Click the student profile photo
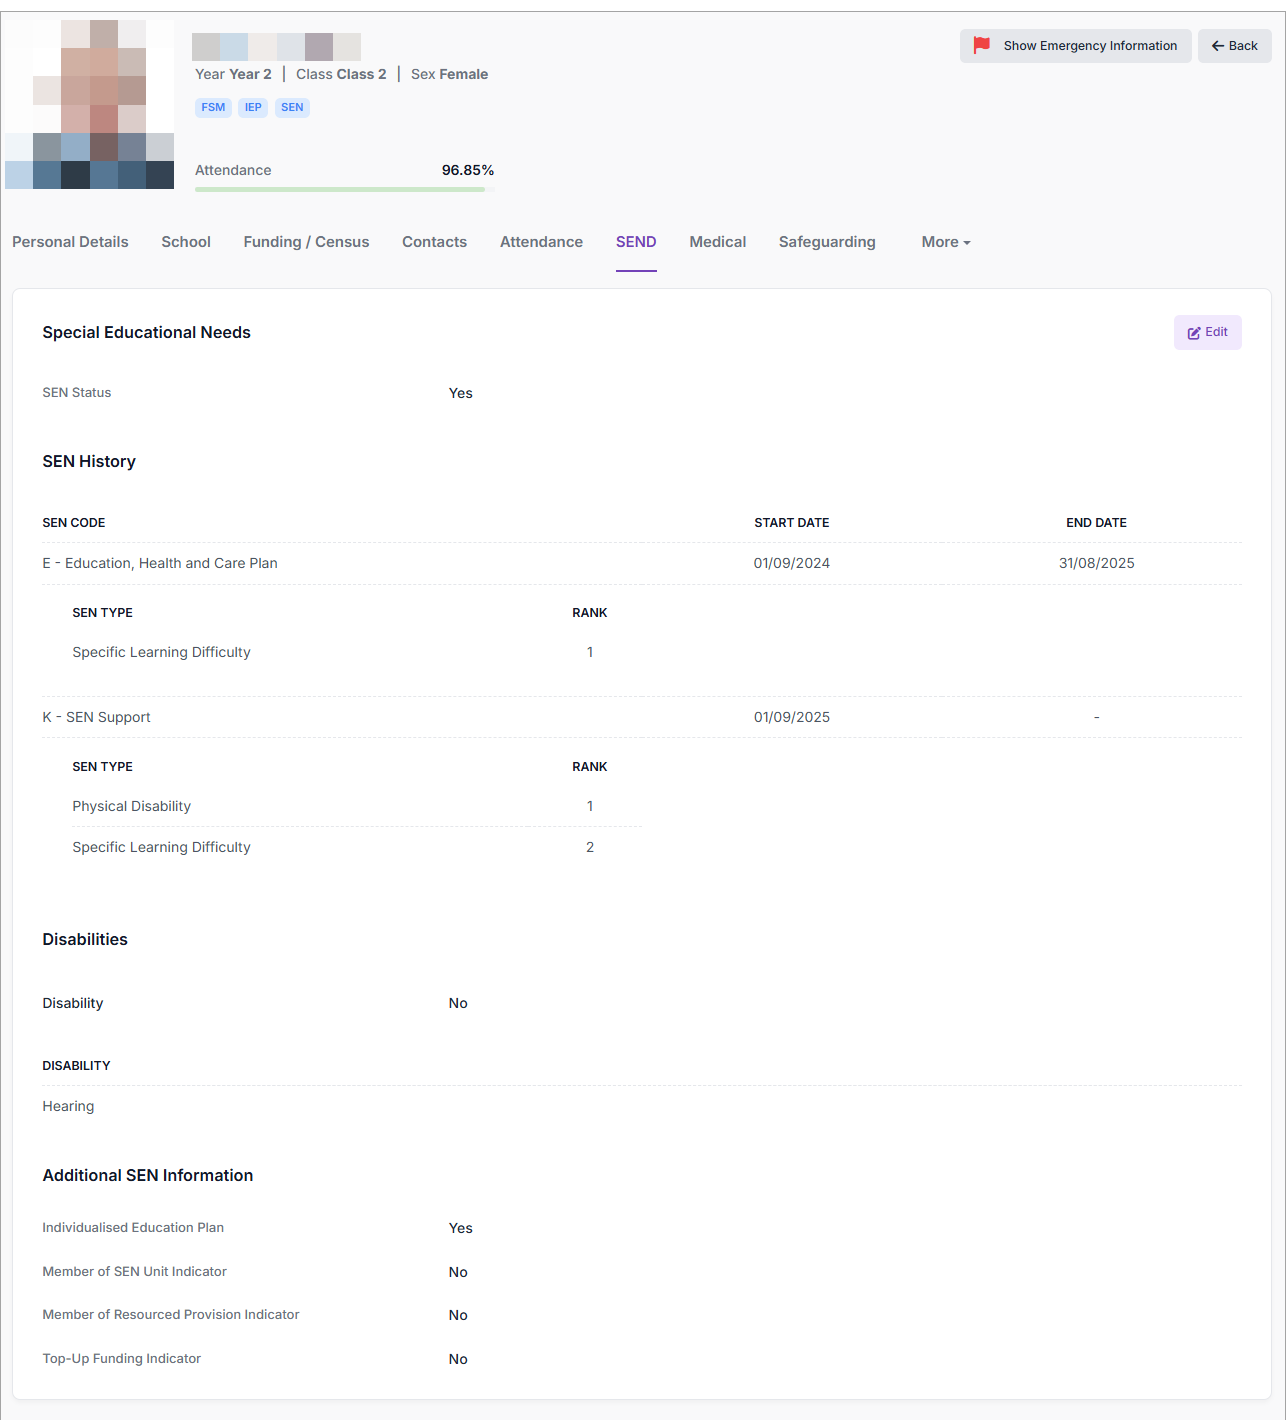 (90, 104)
